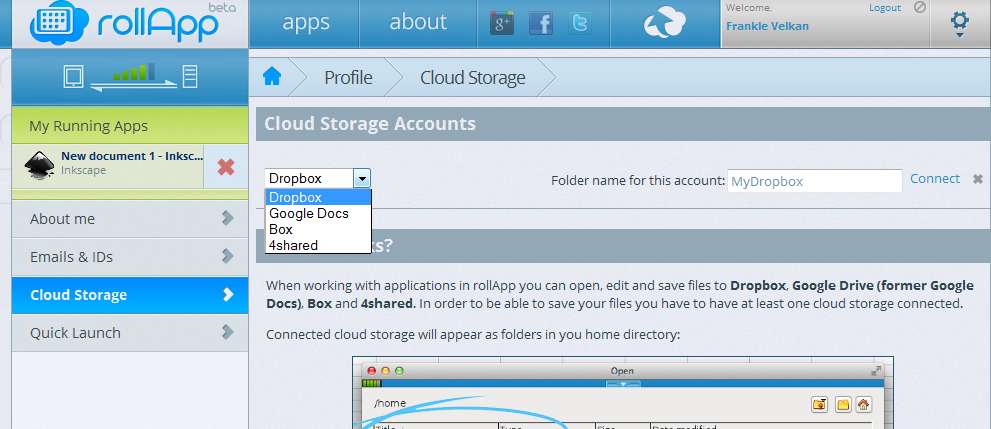Image resolution: width=991 pixels, height=429 pixels.
Task: Close the running Inkscape app
Action: [226, 167]
